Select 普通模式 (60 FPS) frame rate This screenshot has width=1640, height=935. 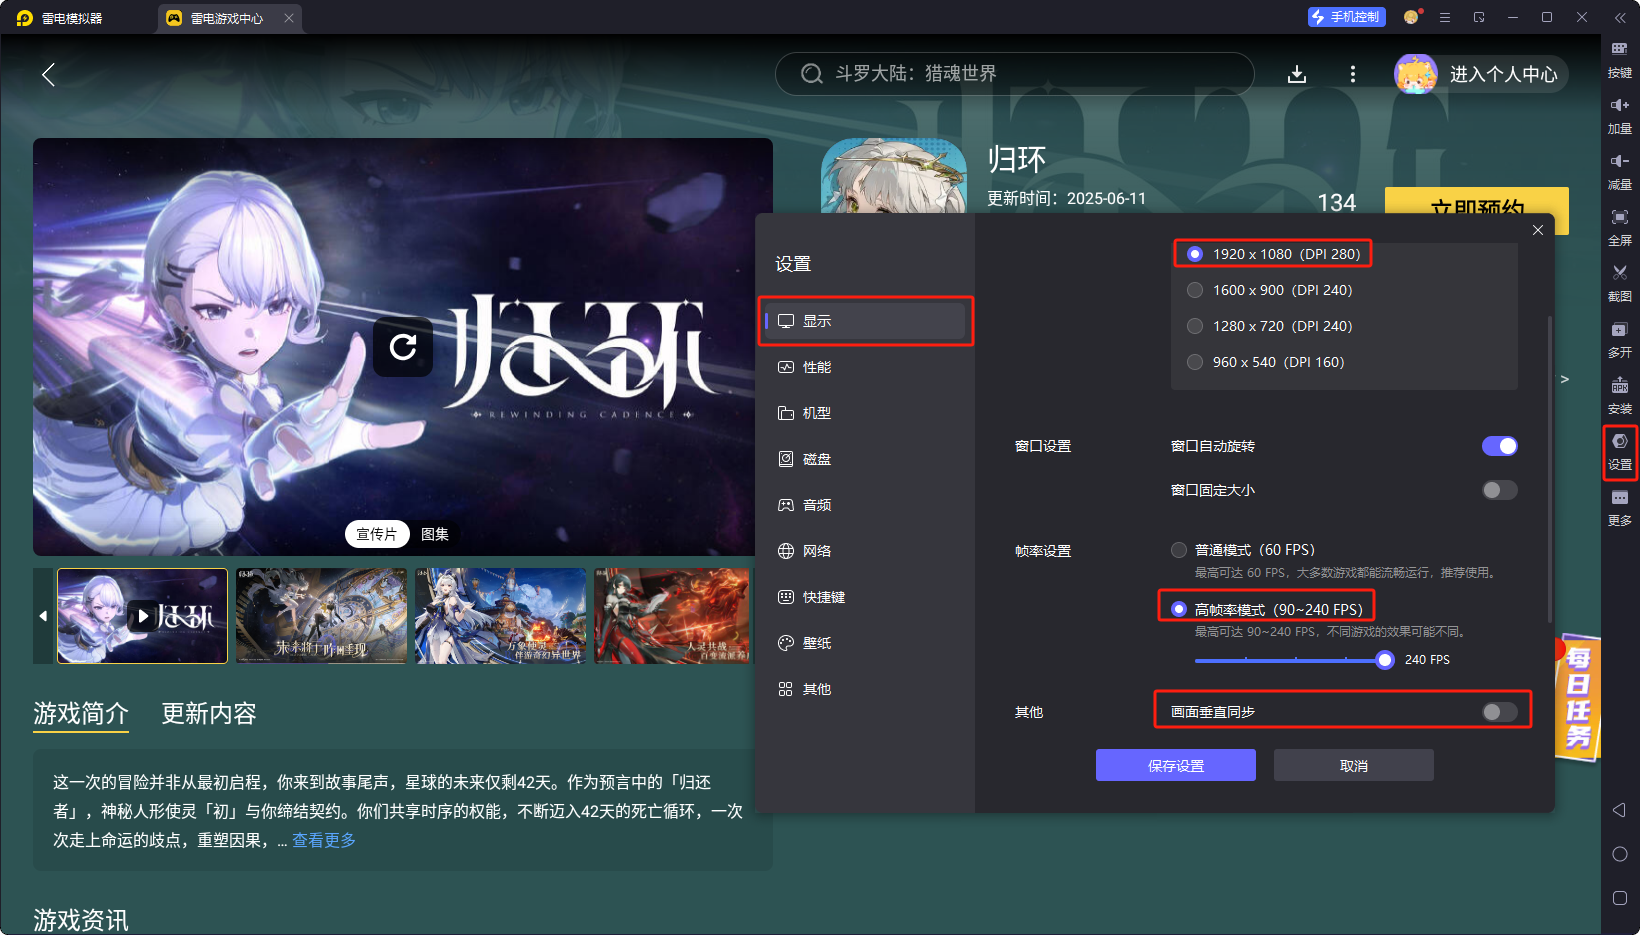pos(1243,550)
